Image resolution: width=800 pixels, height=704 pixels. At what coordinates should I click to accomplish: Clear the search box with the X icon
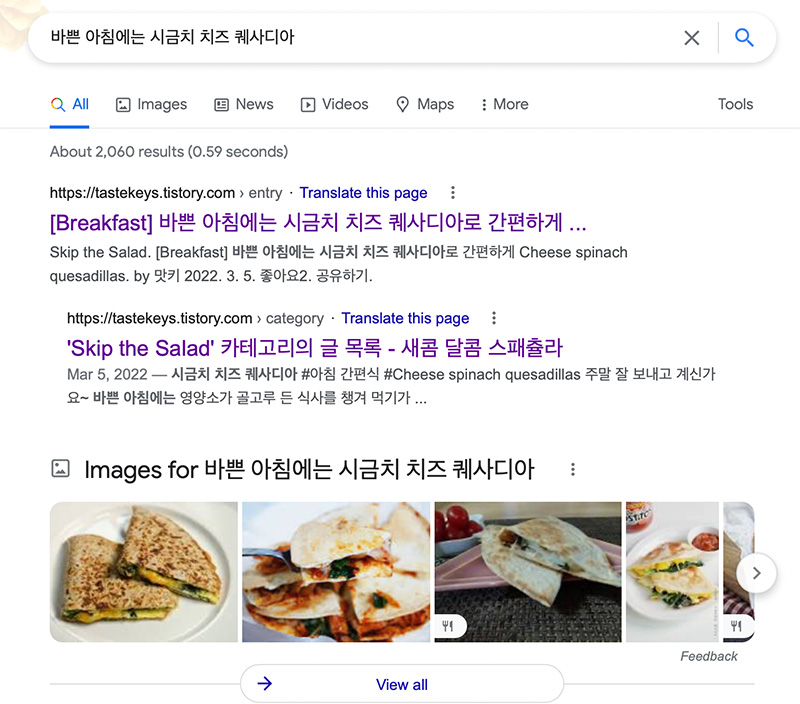pos(691,38)
